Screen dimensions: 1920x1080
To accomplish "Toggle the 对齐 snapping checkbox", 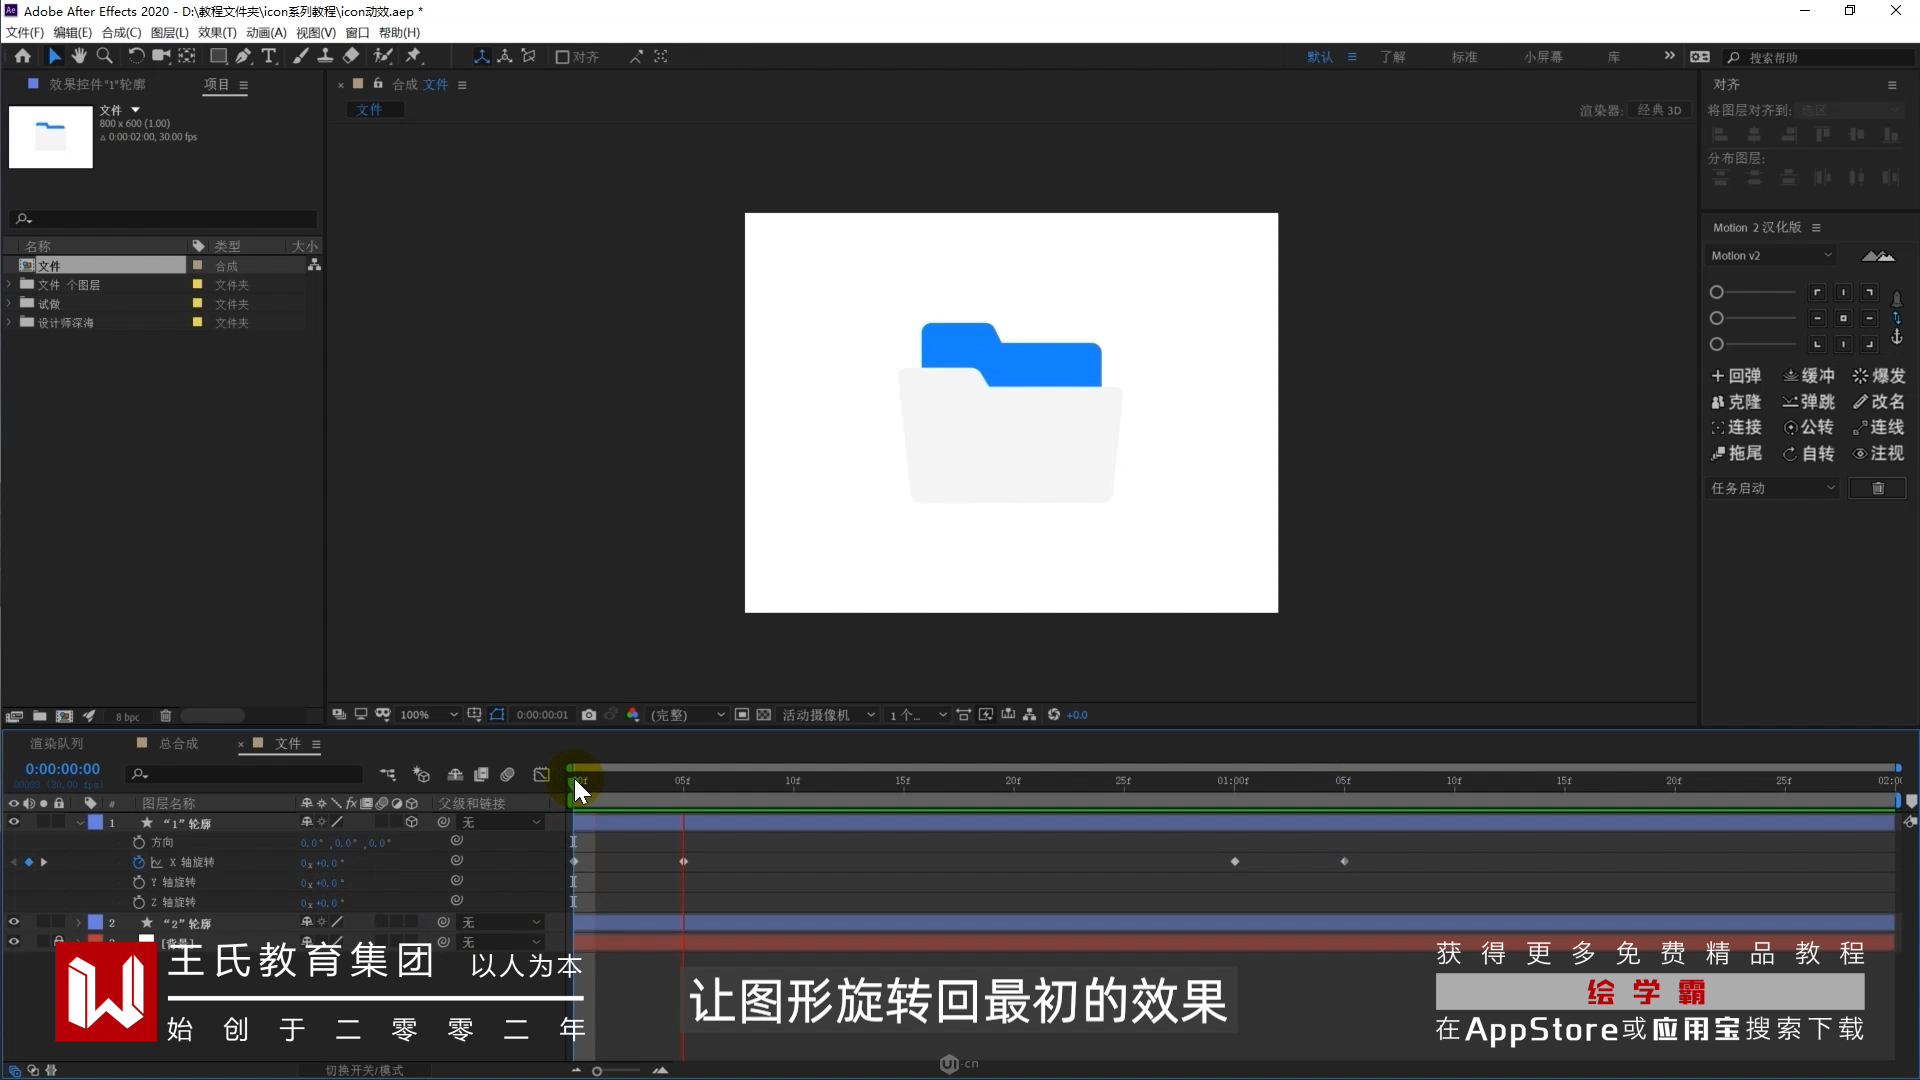I will [563, 57].
